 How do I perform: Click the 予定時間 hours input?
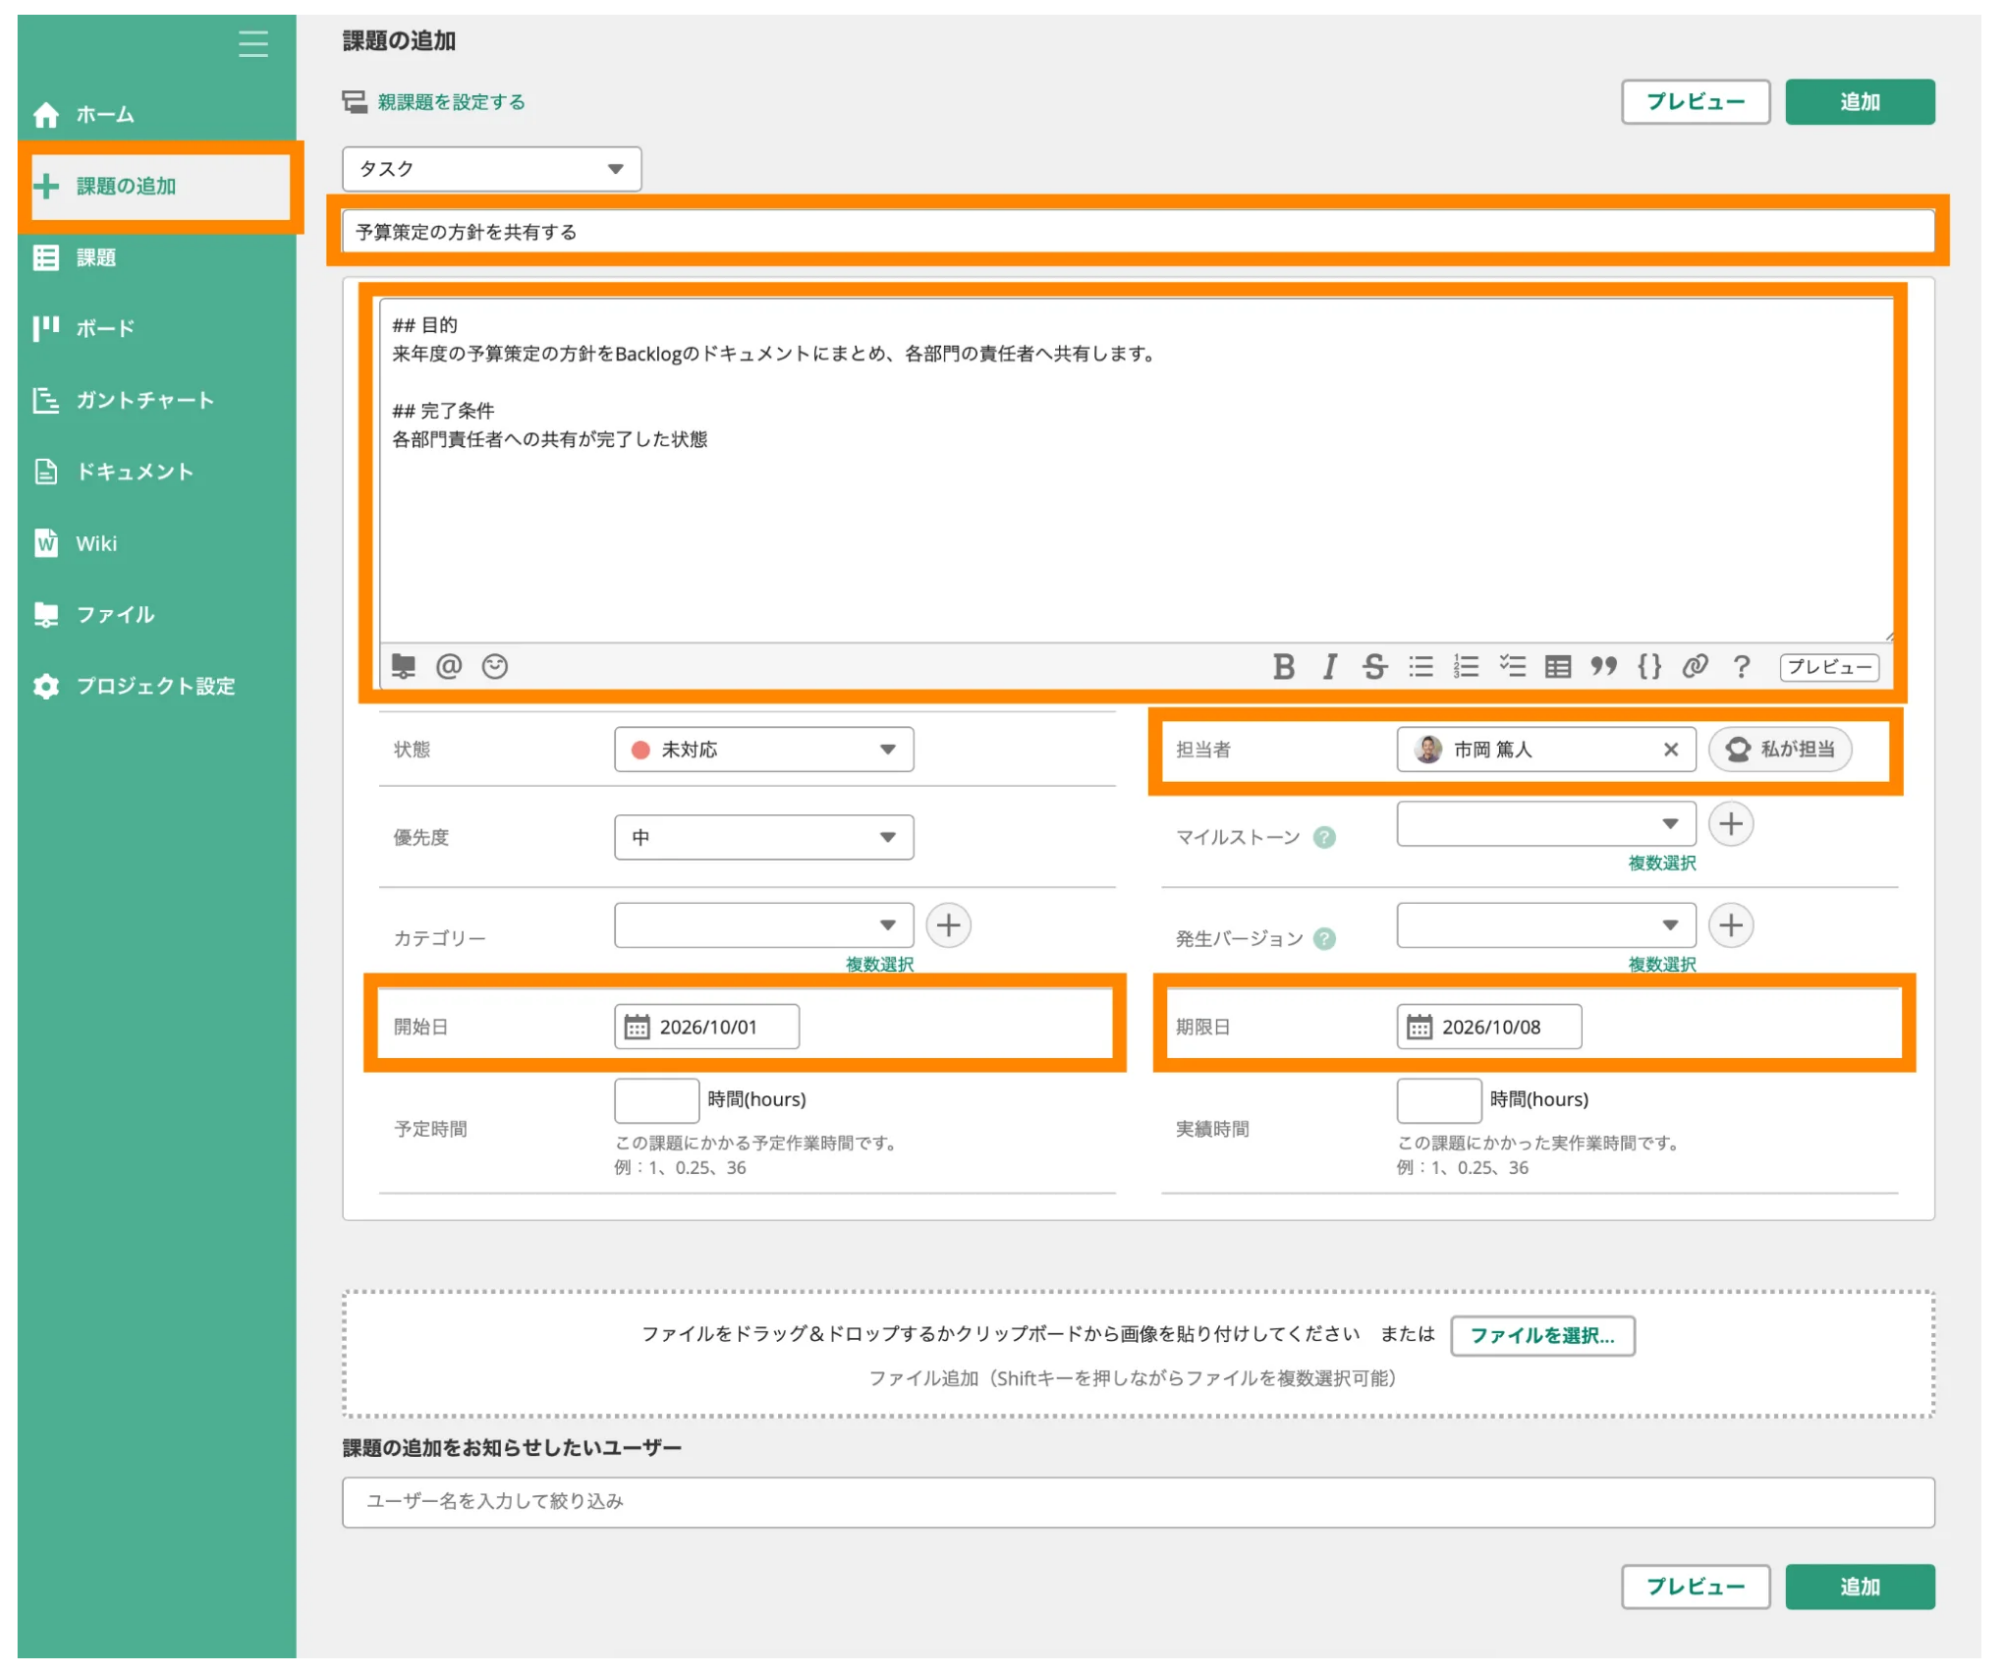point(657,1101)
